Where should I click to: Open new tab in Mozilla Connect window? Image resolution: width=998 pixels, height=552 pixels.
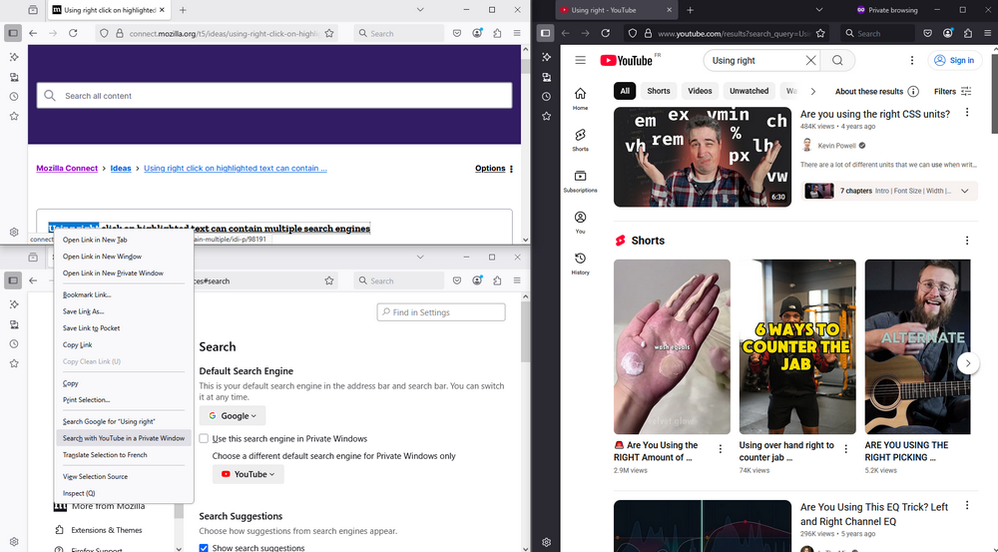click(183, 10)
